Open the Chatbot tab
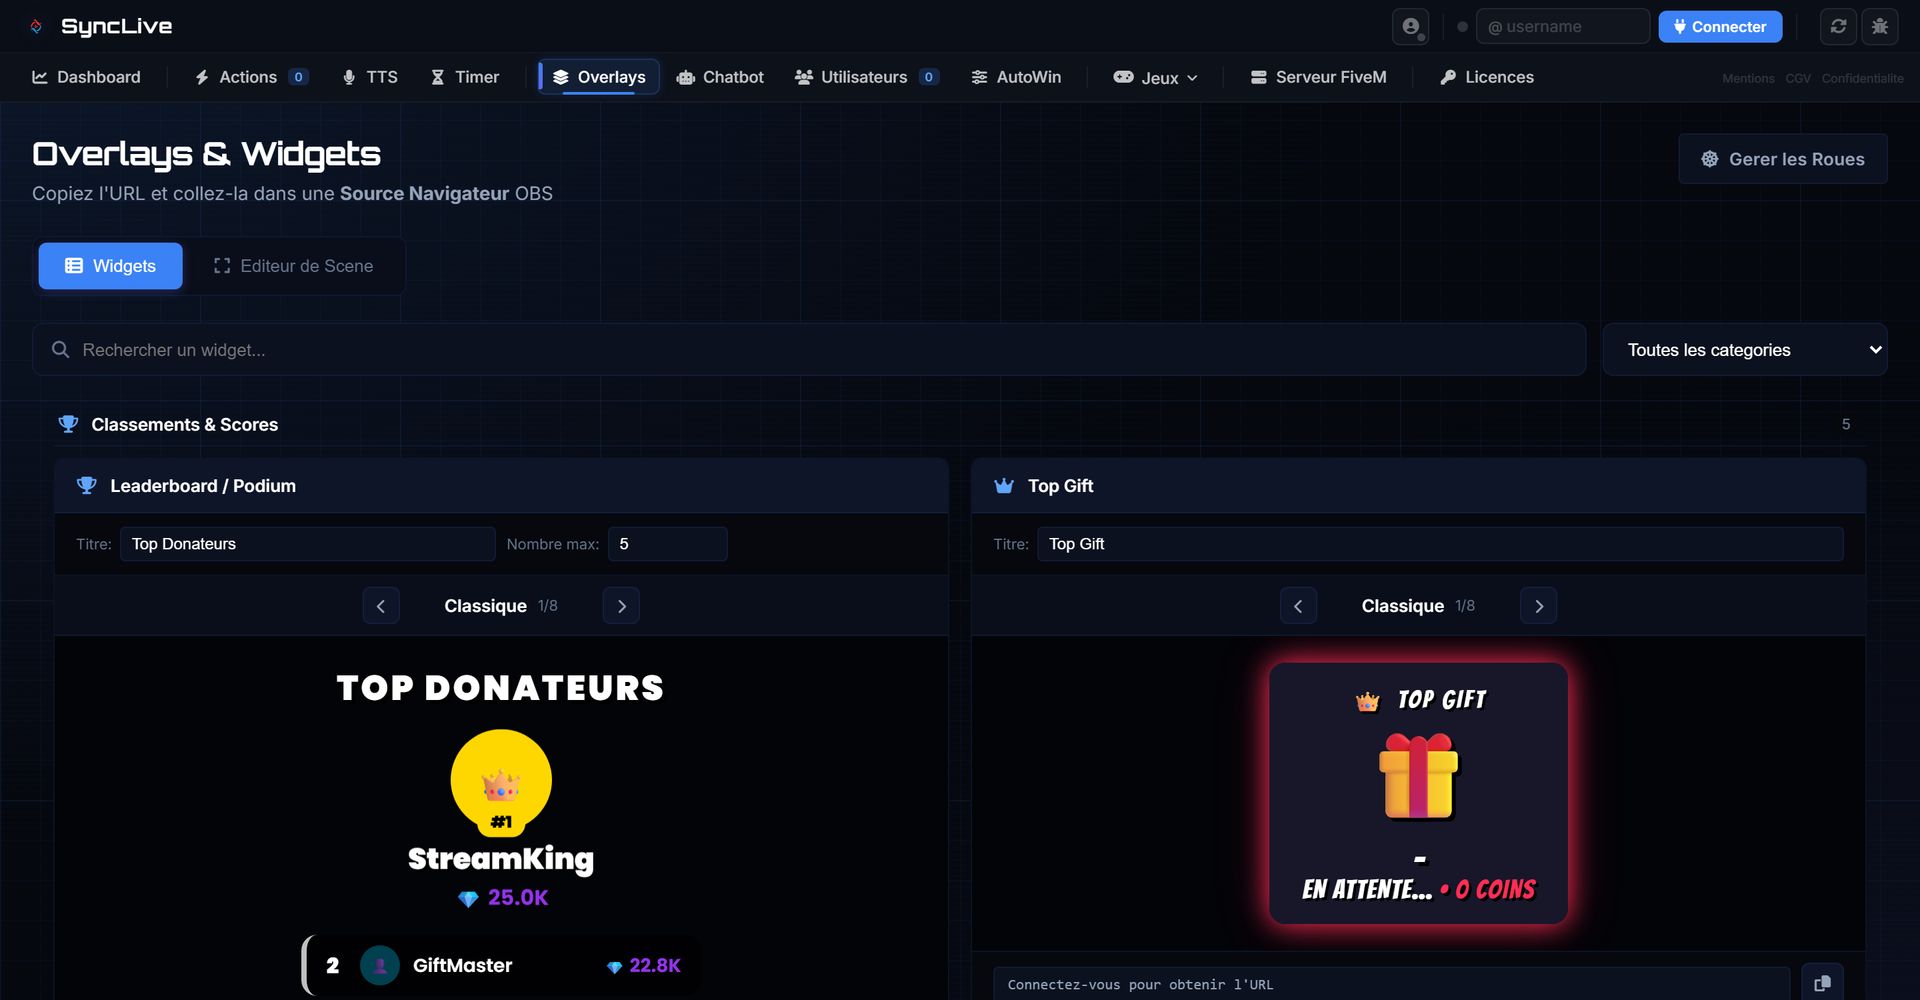The width and height of the screenshot is (1920, 1000). pos(720,77)
